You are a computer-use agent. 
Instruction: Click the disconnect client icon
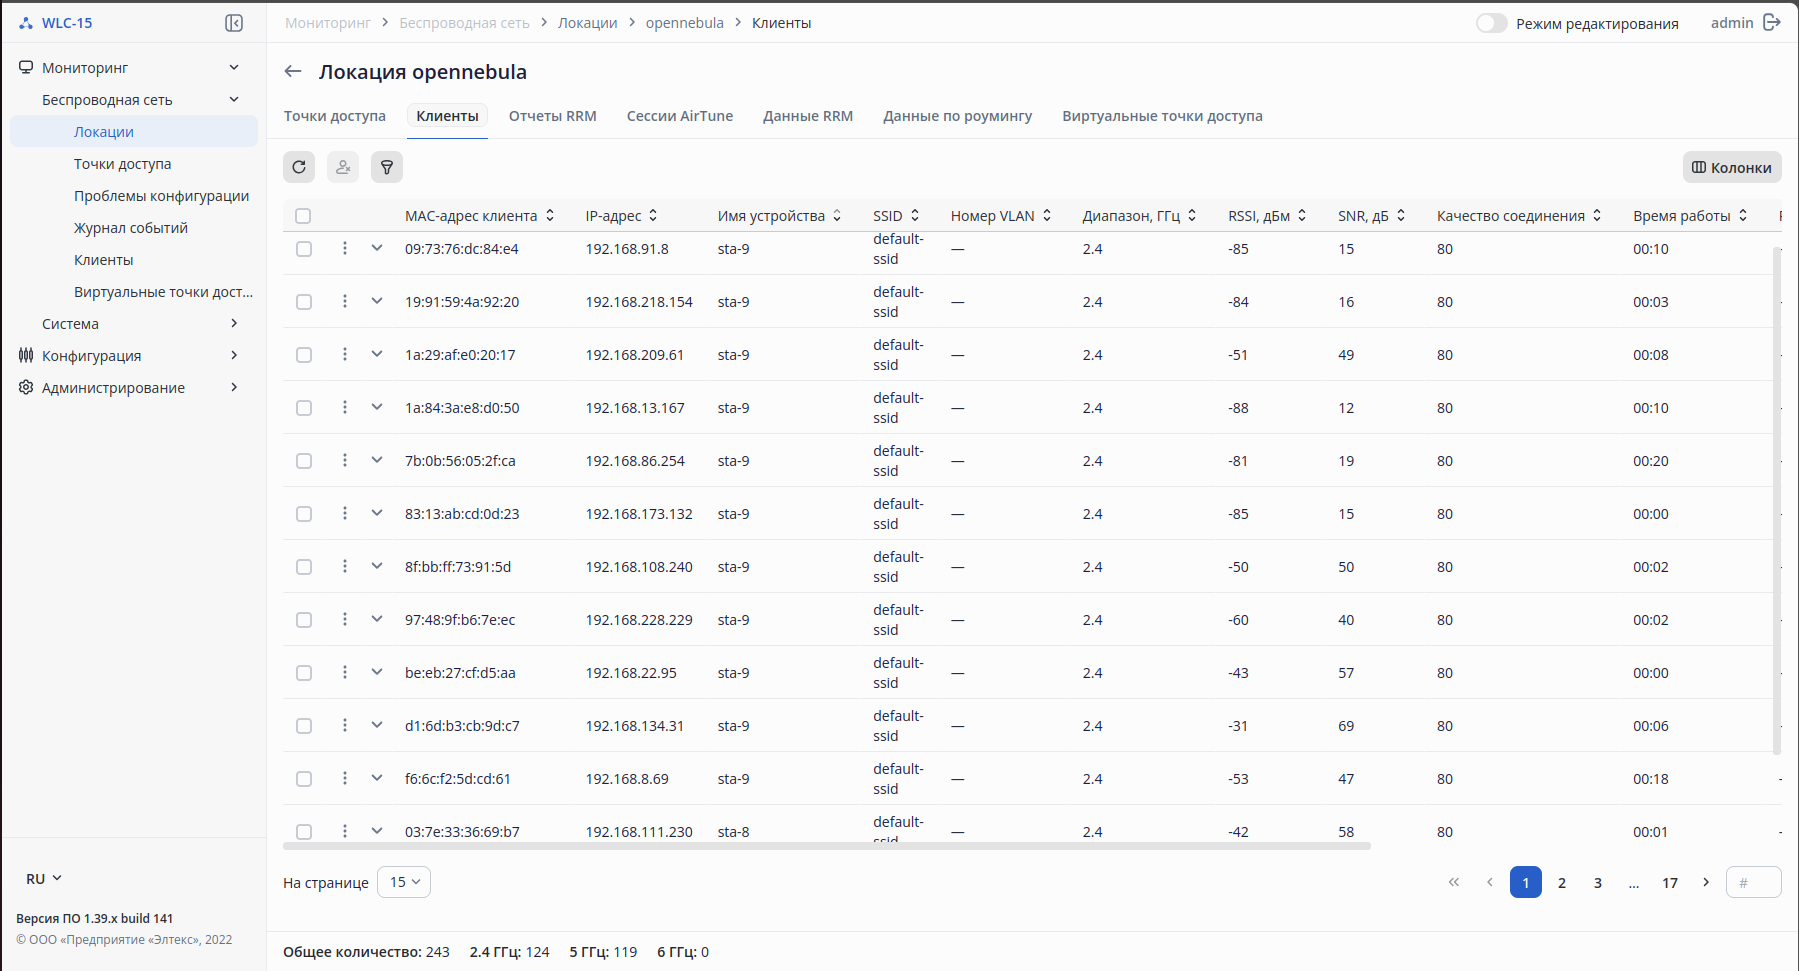coord(343,167)
